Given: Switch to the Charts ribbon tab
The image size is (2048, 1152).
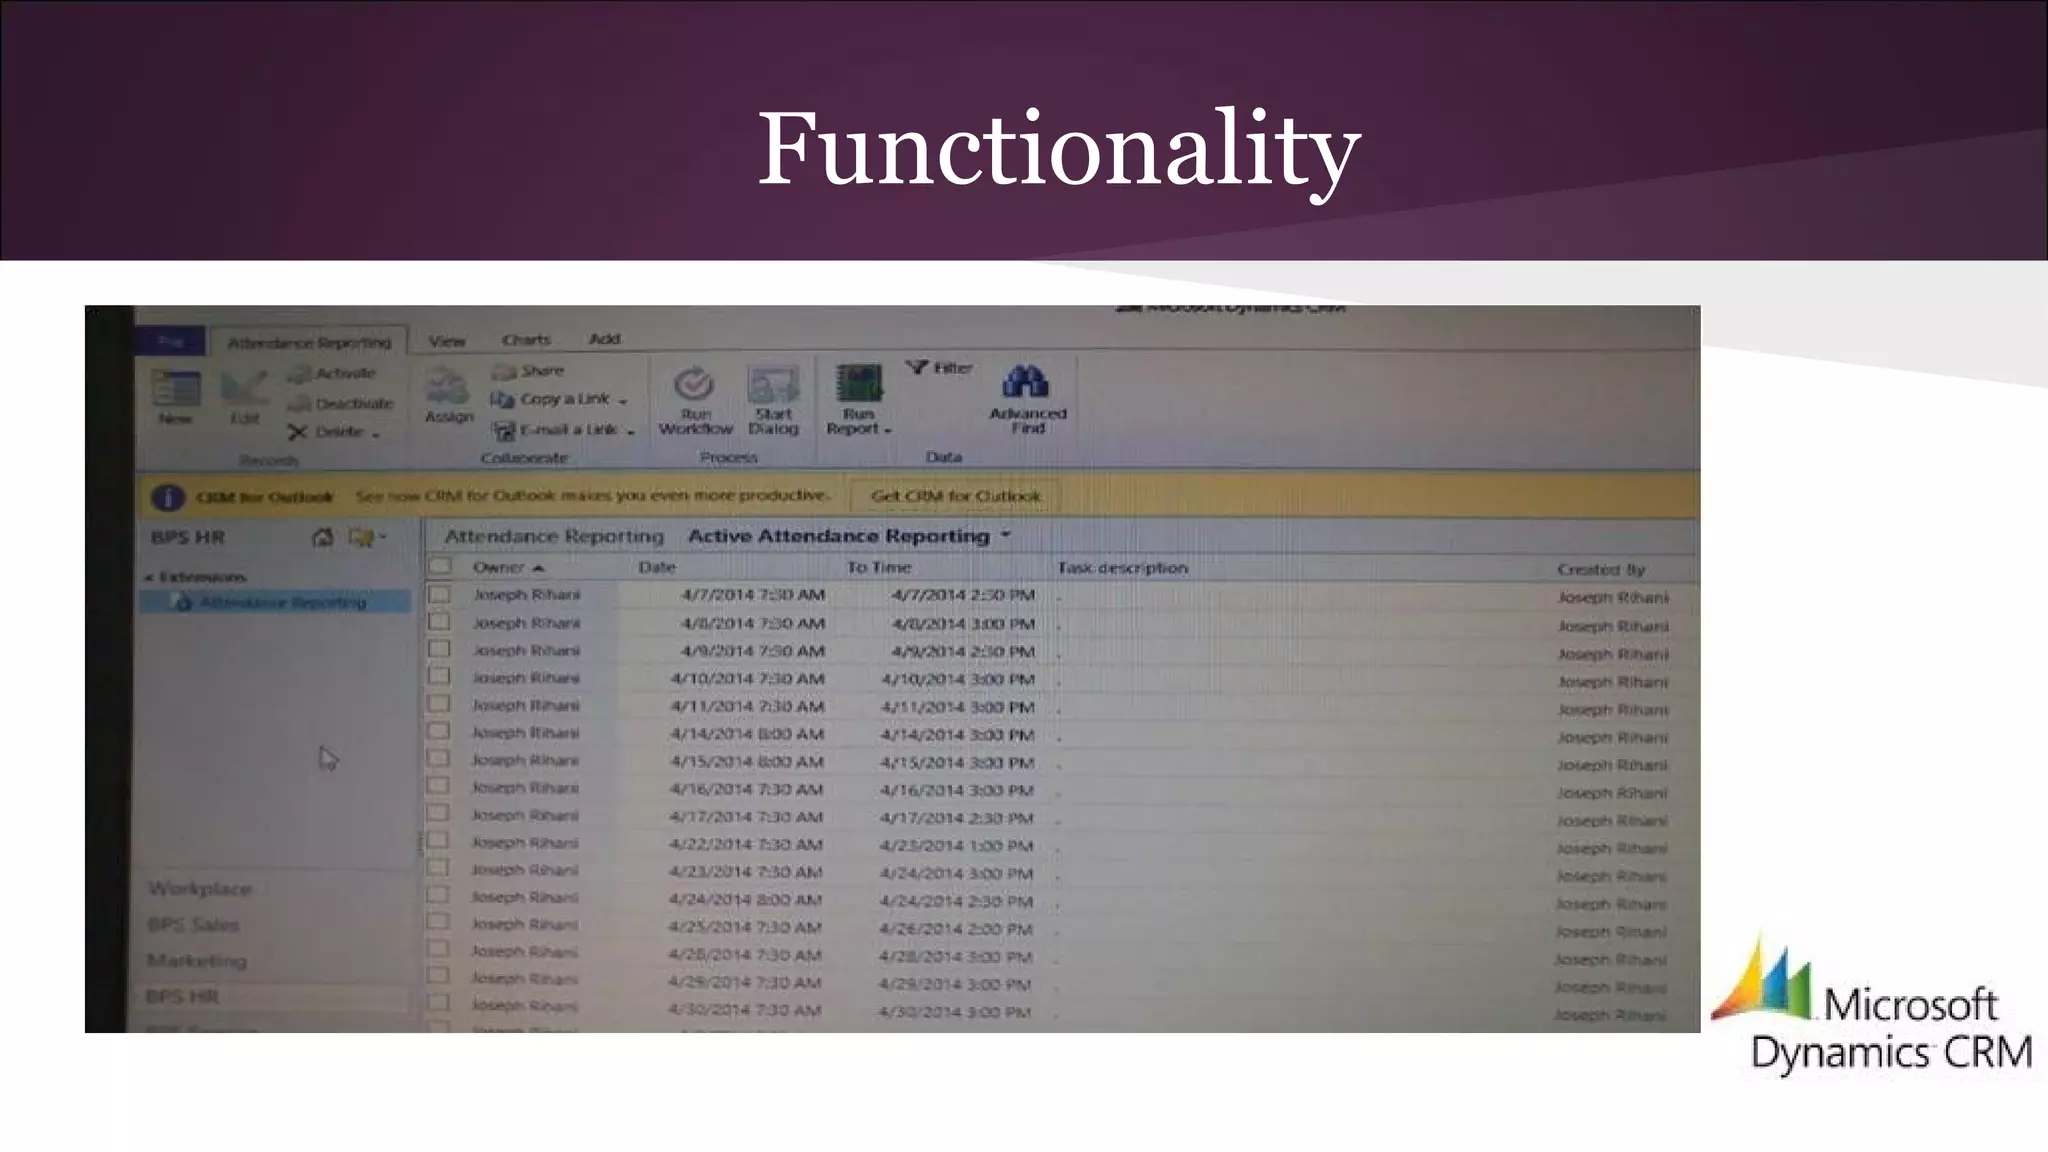Looking at the screenshot, I should coord(527,340).
